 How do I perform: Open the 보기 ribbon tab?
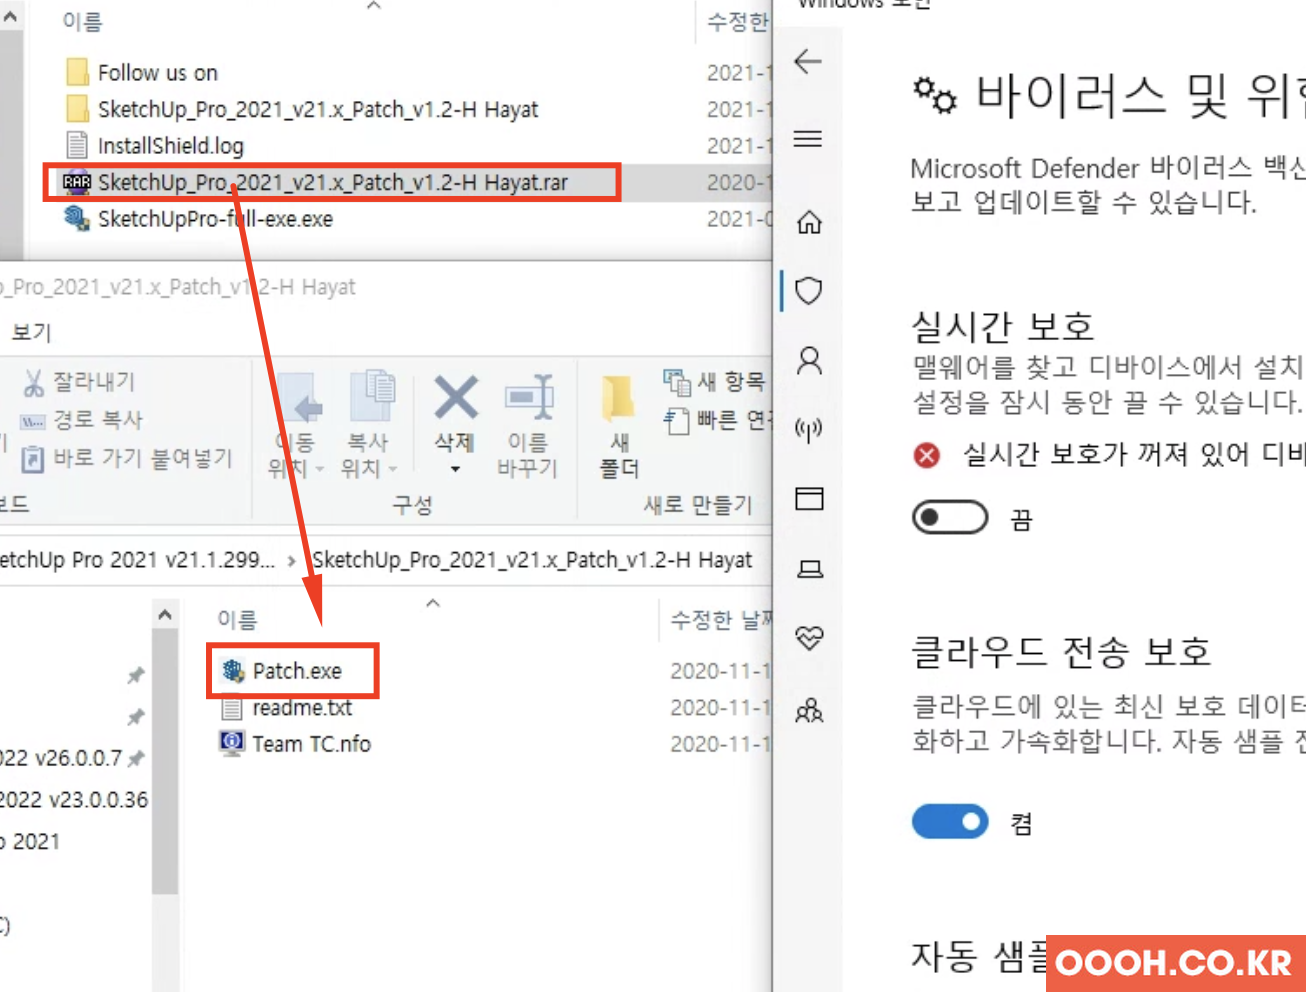pos(31,332)
